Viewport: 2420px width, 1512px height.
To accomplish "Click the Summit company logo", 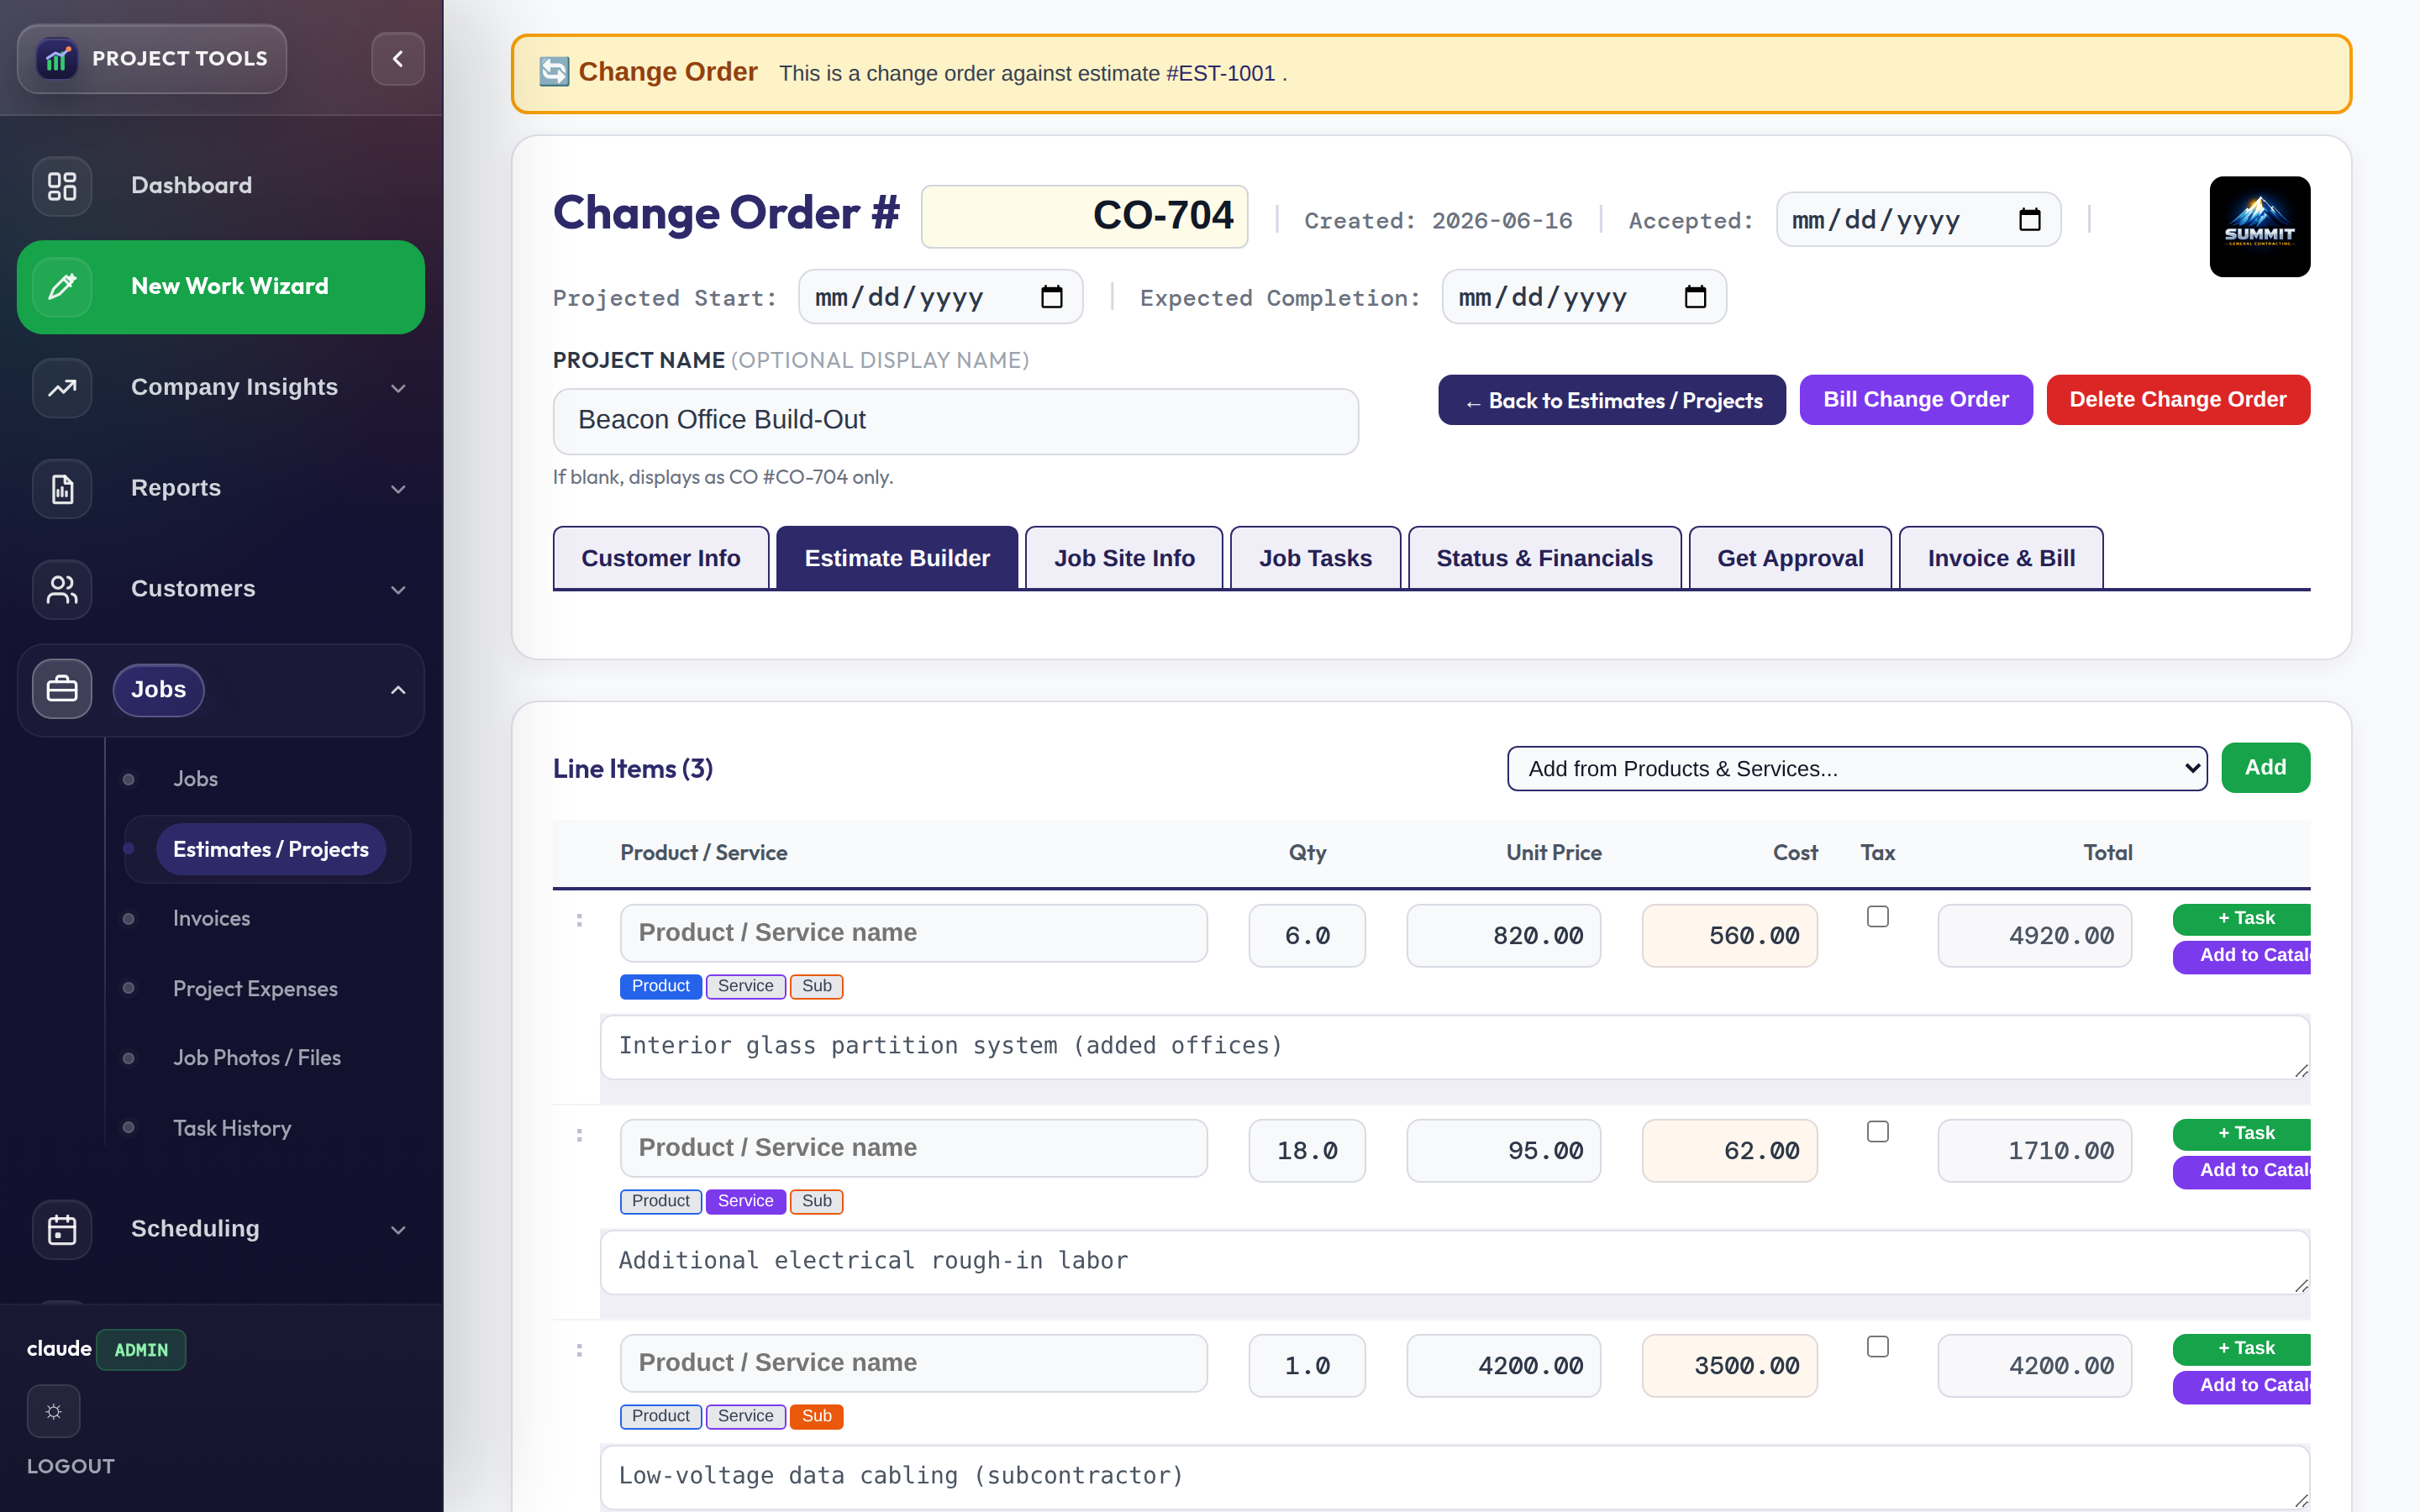I will tap(2259, 227).
